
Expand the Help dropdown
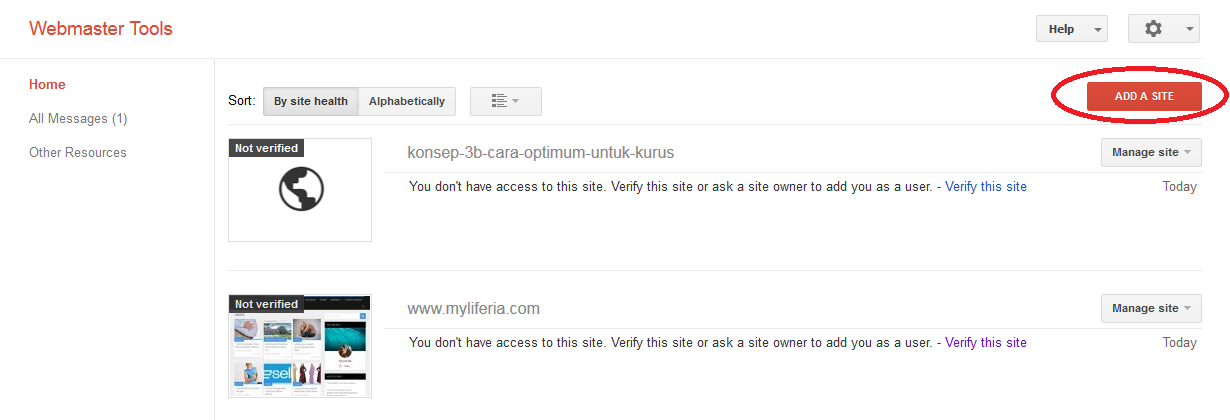[x=1071, y=29]
